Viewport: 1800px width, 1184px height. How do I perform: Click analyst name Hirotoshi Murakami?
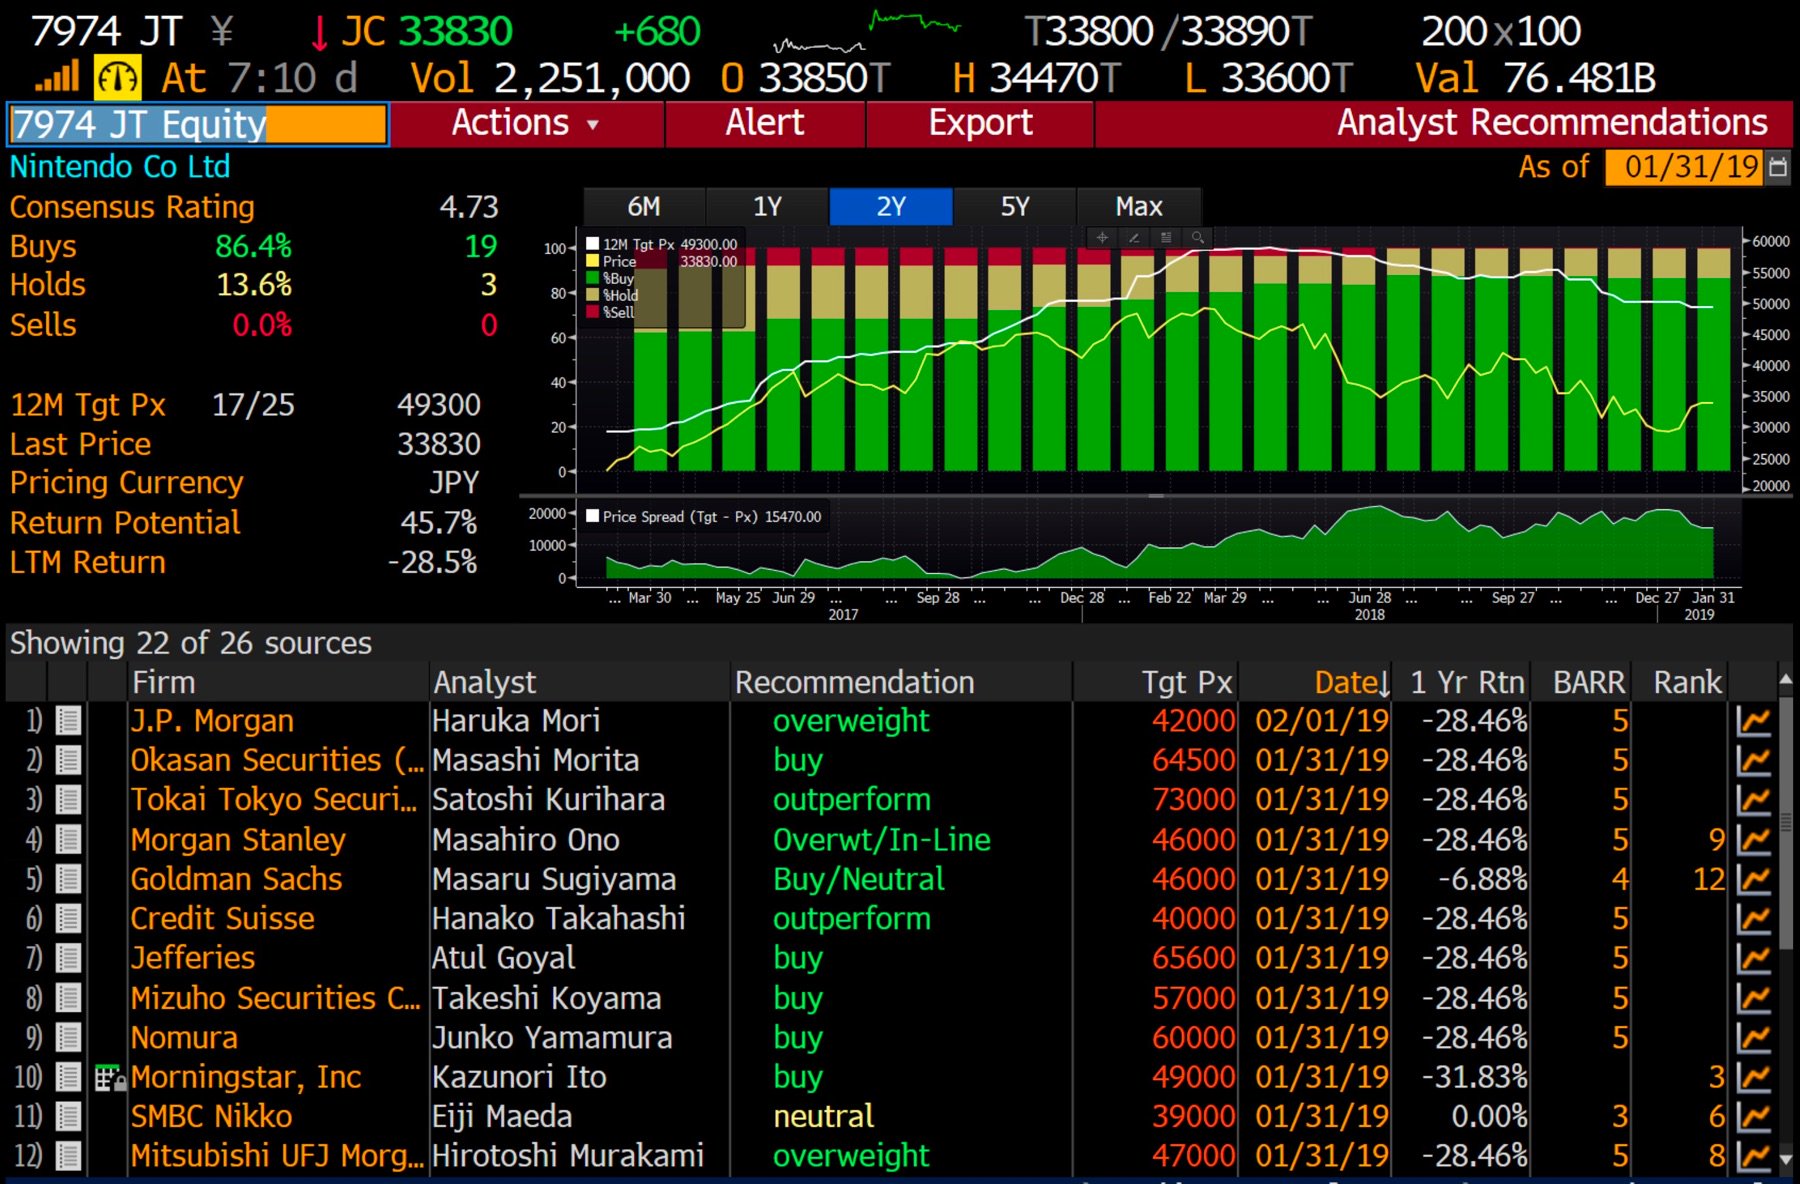click(x=568, y=1156)
